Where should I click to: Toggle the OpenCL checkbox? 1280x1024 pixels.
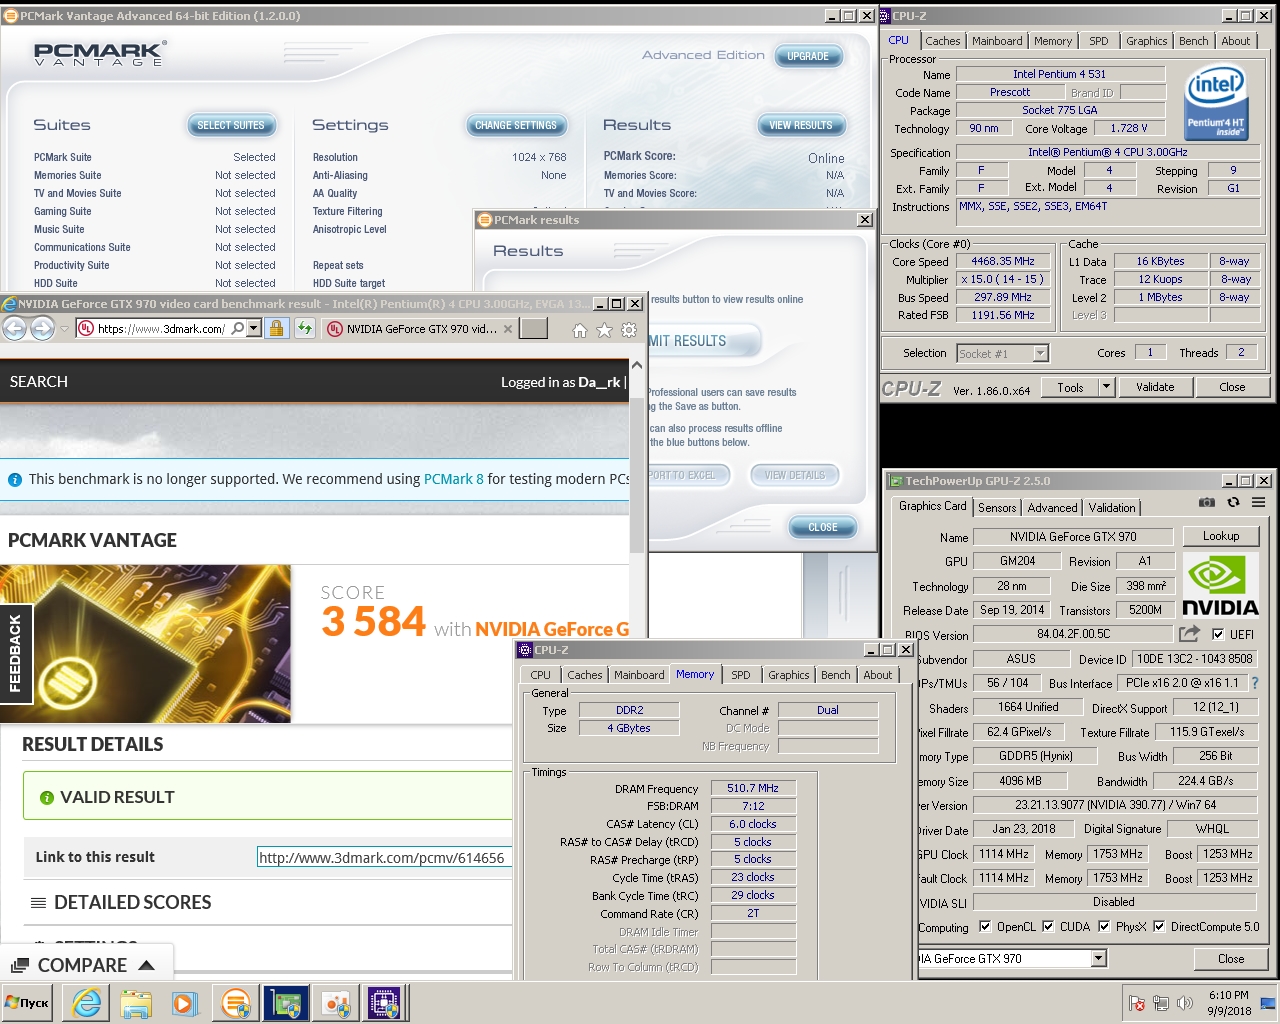(x=985, y=926)
